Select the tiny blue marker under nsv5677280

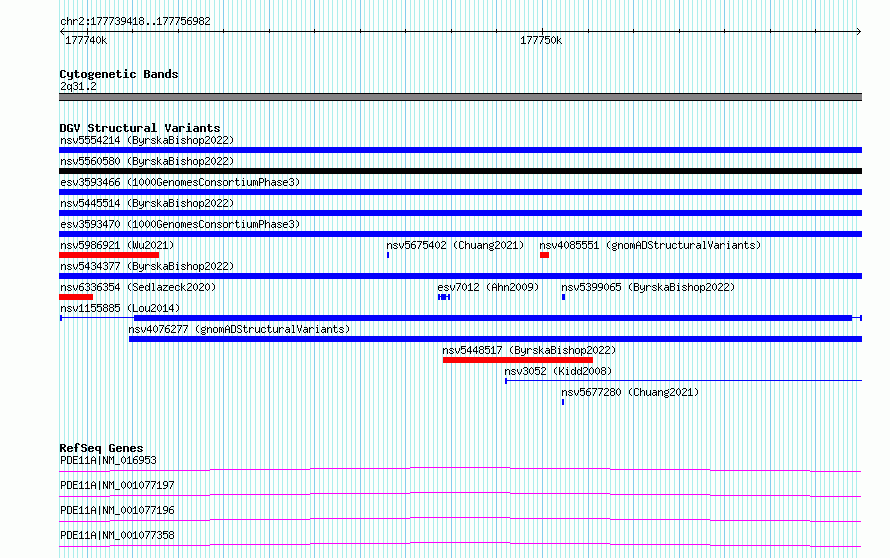pyautogui.click(x=563, y=402)
